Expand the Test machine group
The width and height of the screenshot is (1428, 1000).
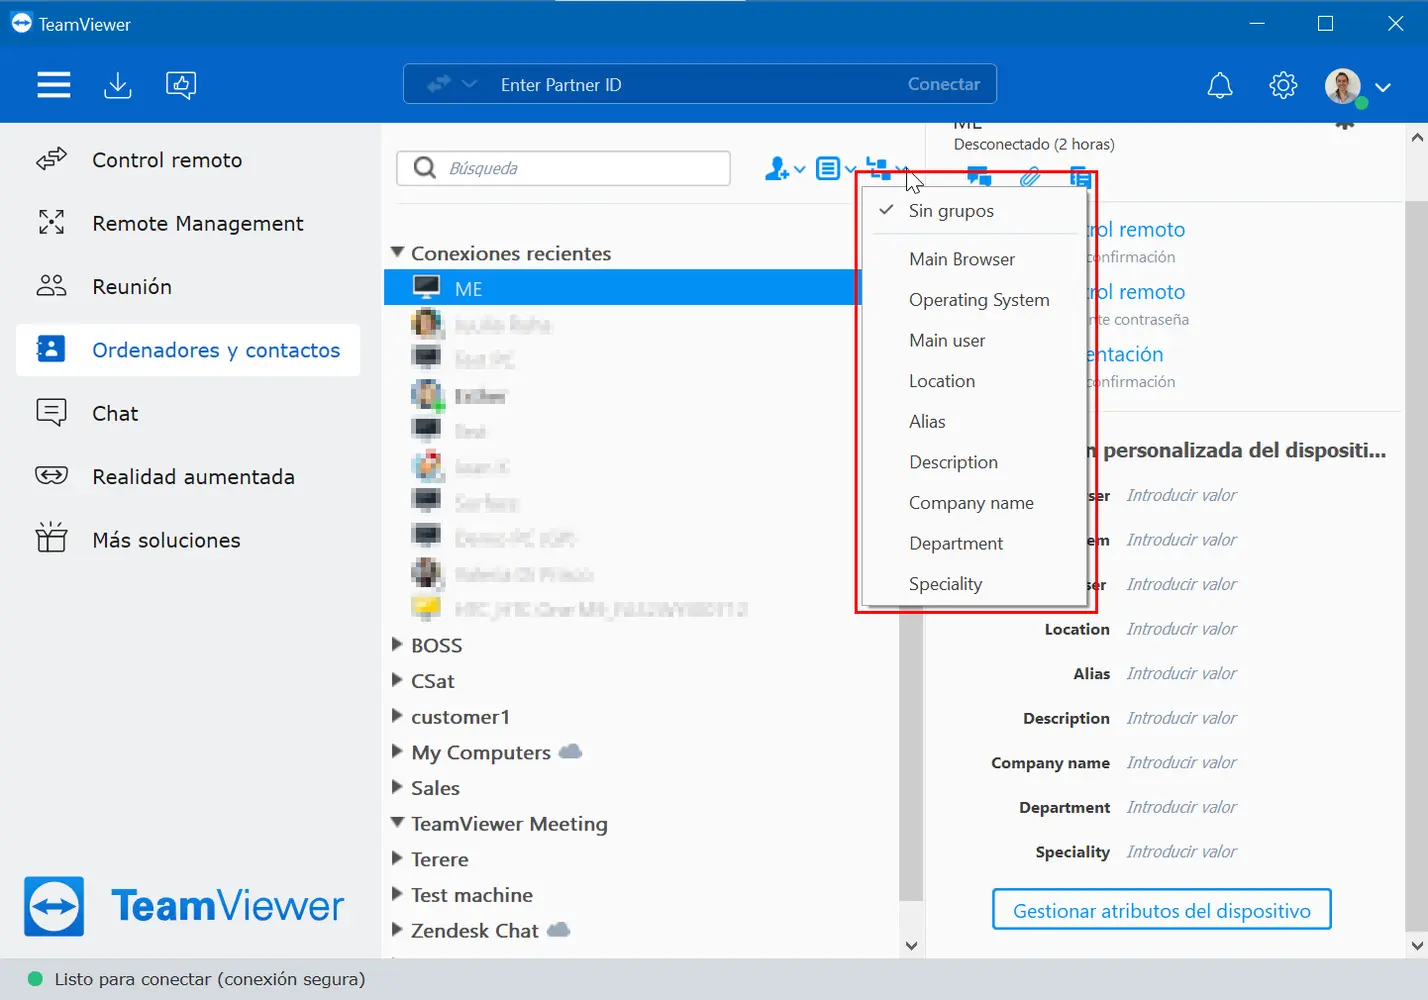tap(397, 895)
